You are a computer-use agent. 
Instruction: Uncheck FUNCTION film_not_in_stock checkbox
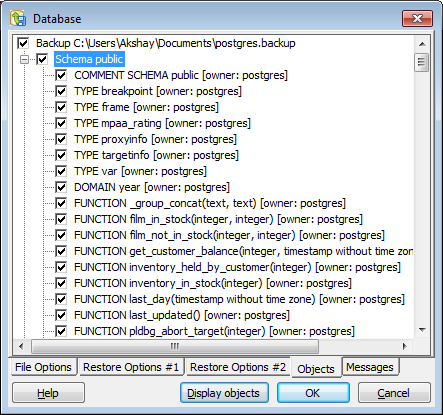coord(61,235)
